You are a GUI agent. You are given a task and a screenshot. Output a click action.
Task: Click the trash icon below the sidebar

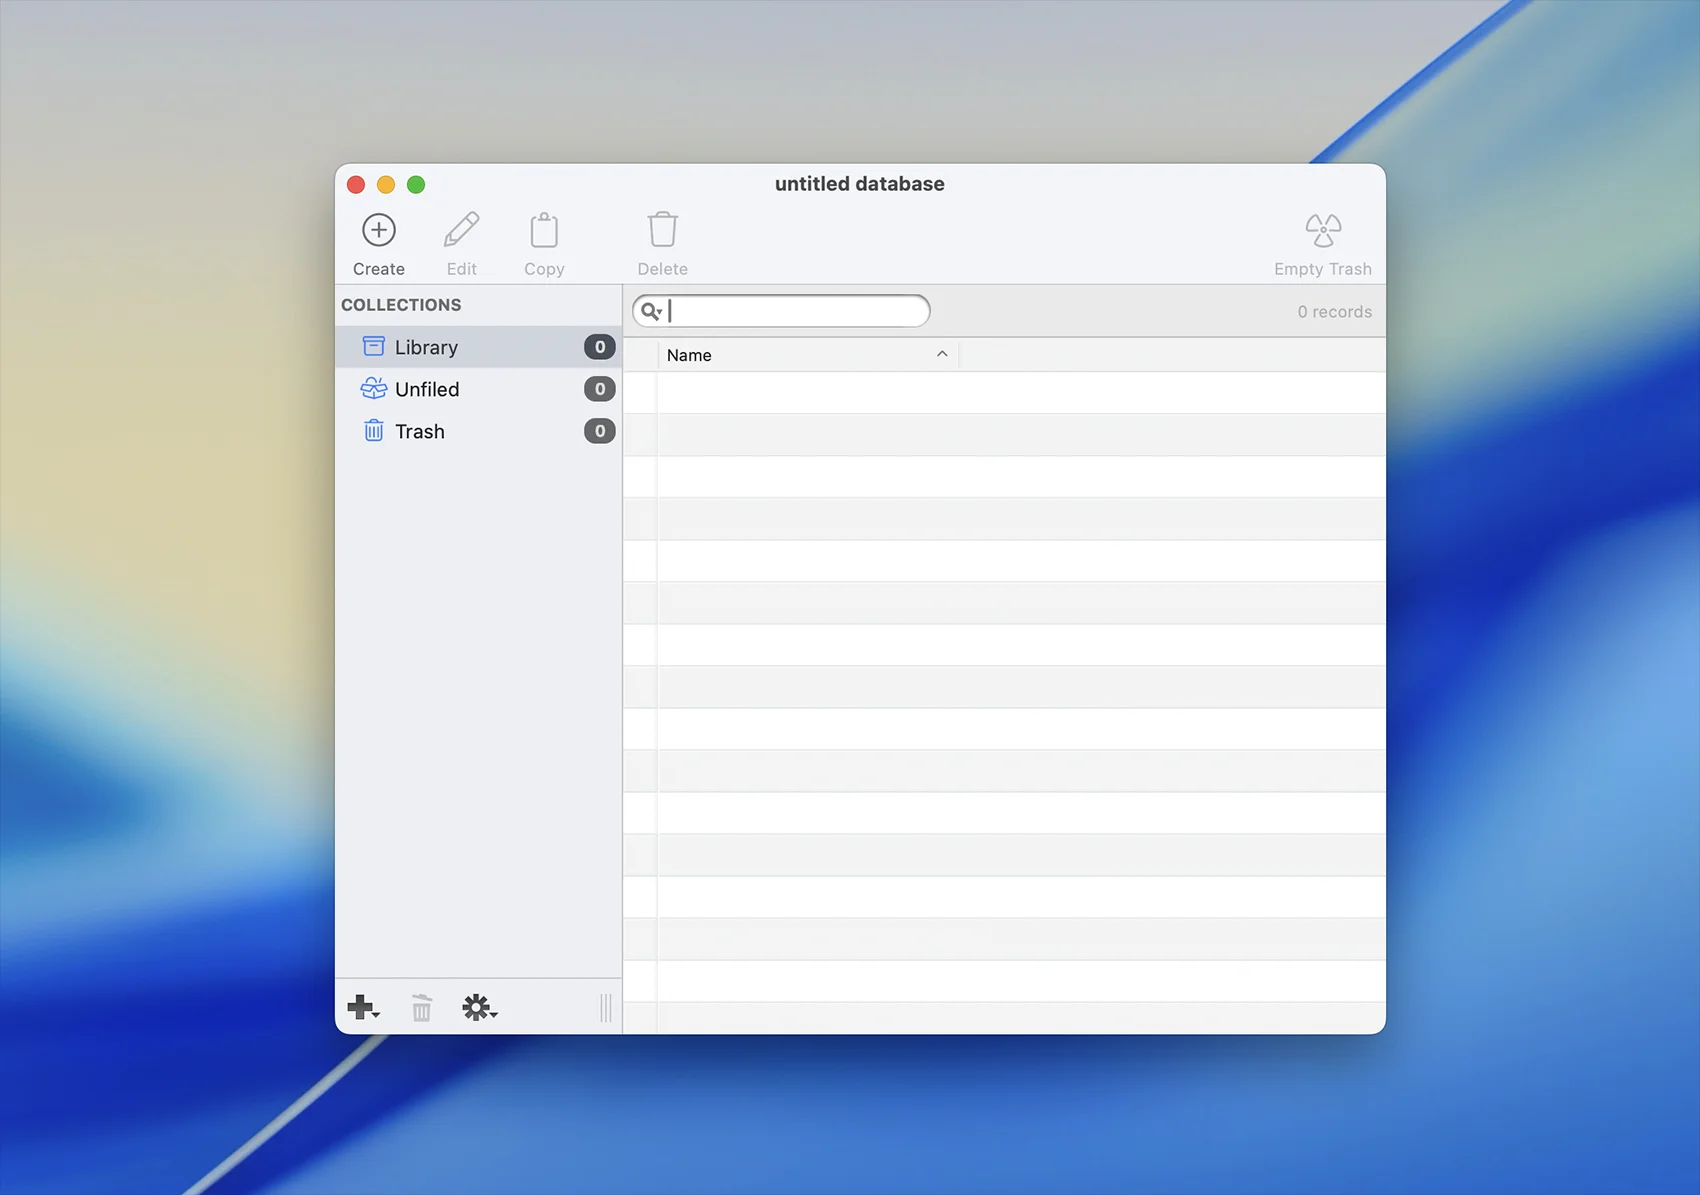[422, 1008]
